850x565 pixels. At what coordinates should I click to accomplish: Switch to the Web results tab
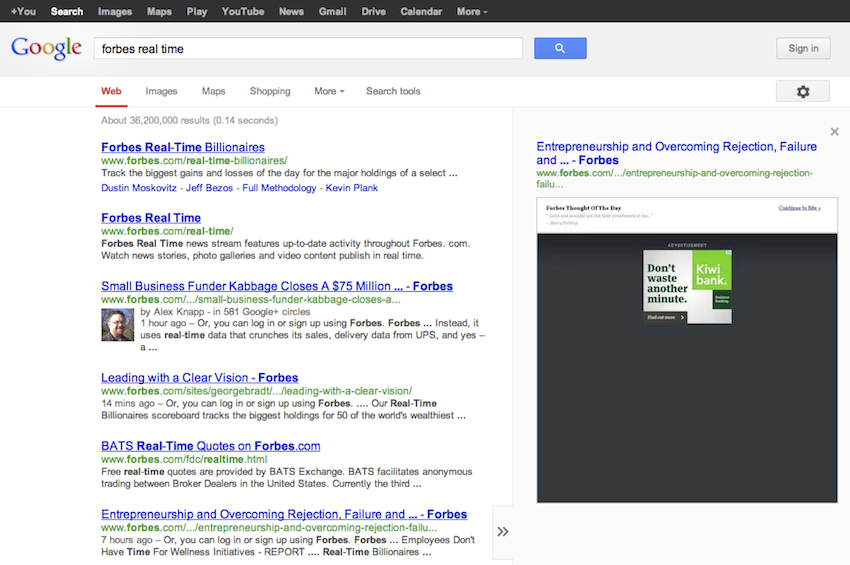click(111, 91)
